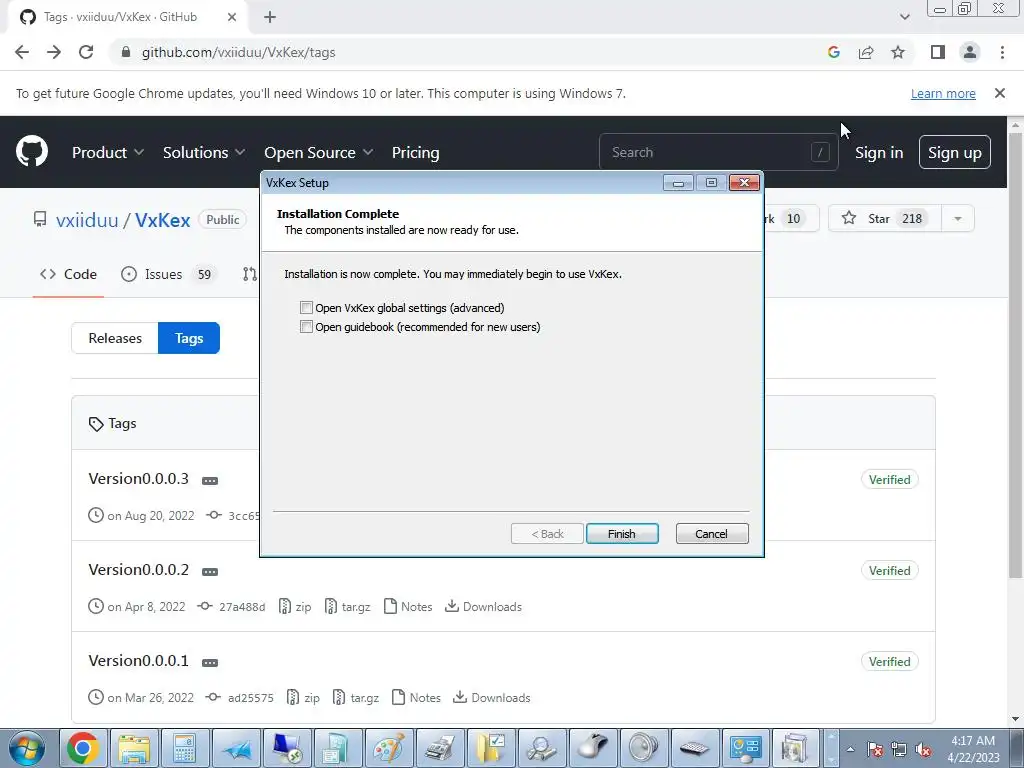This screenshot has width=1024, height=768.
Task: Open Calculator from taskbar
Action: click(184, 748)
